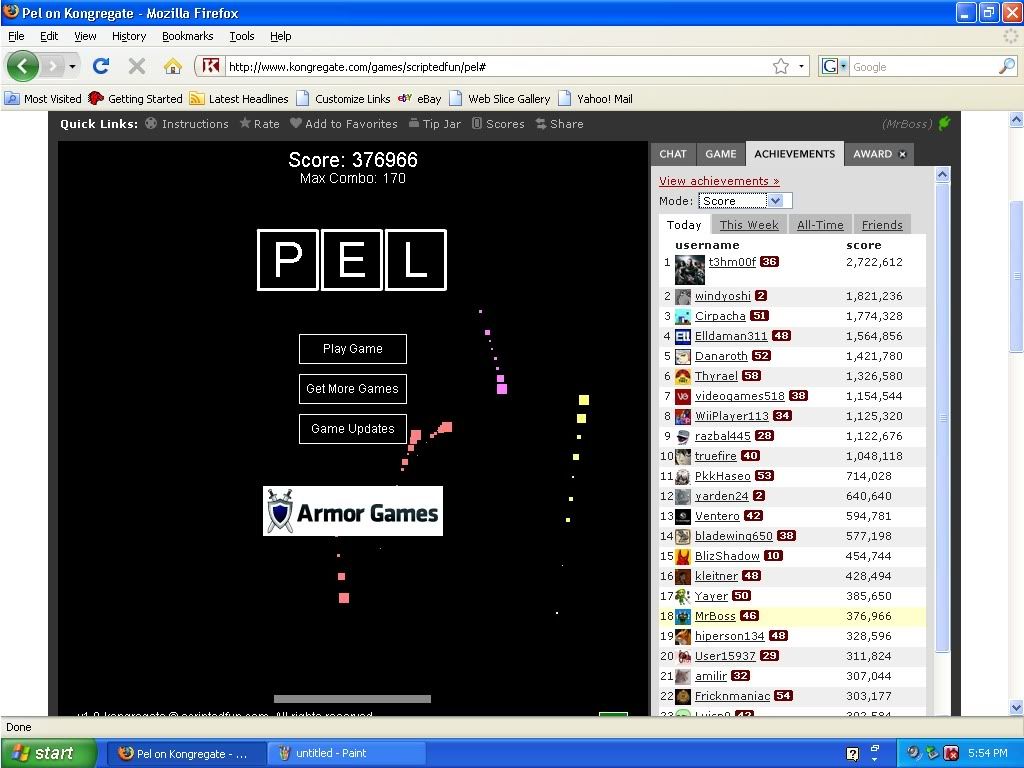Click the Rate star icon

click(x=245, y=123)
